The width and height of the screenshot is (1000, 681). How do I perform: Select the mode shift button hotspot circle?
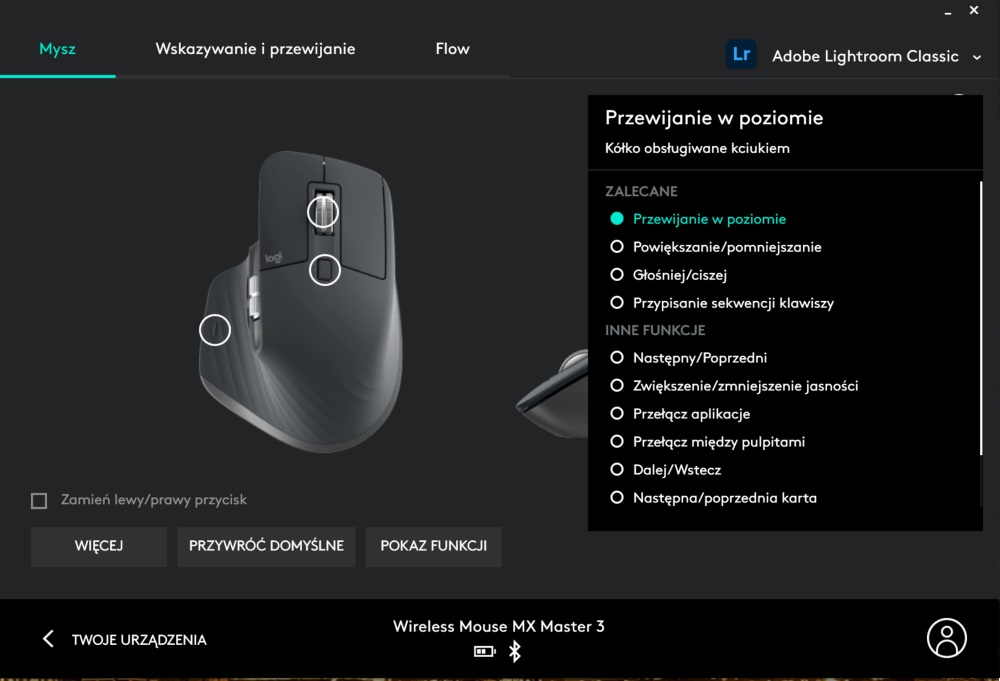tap(325, 270)
